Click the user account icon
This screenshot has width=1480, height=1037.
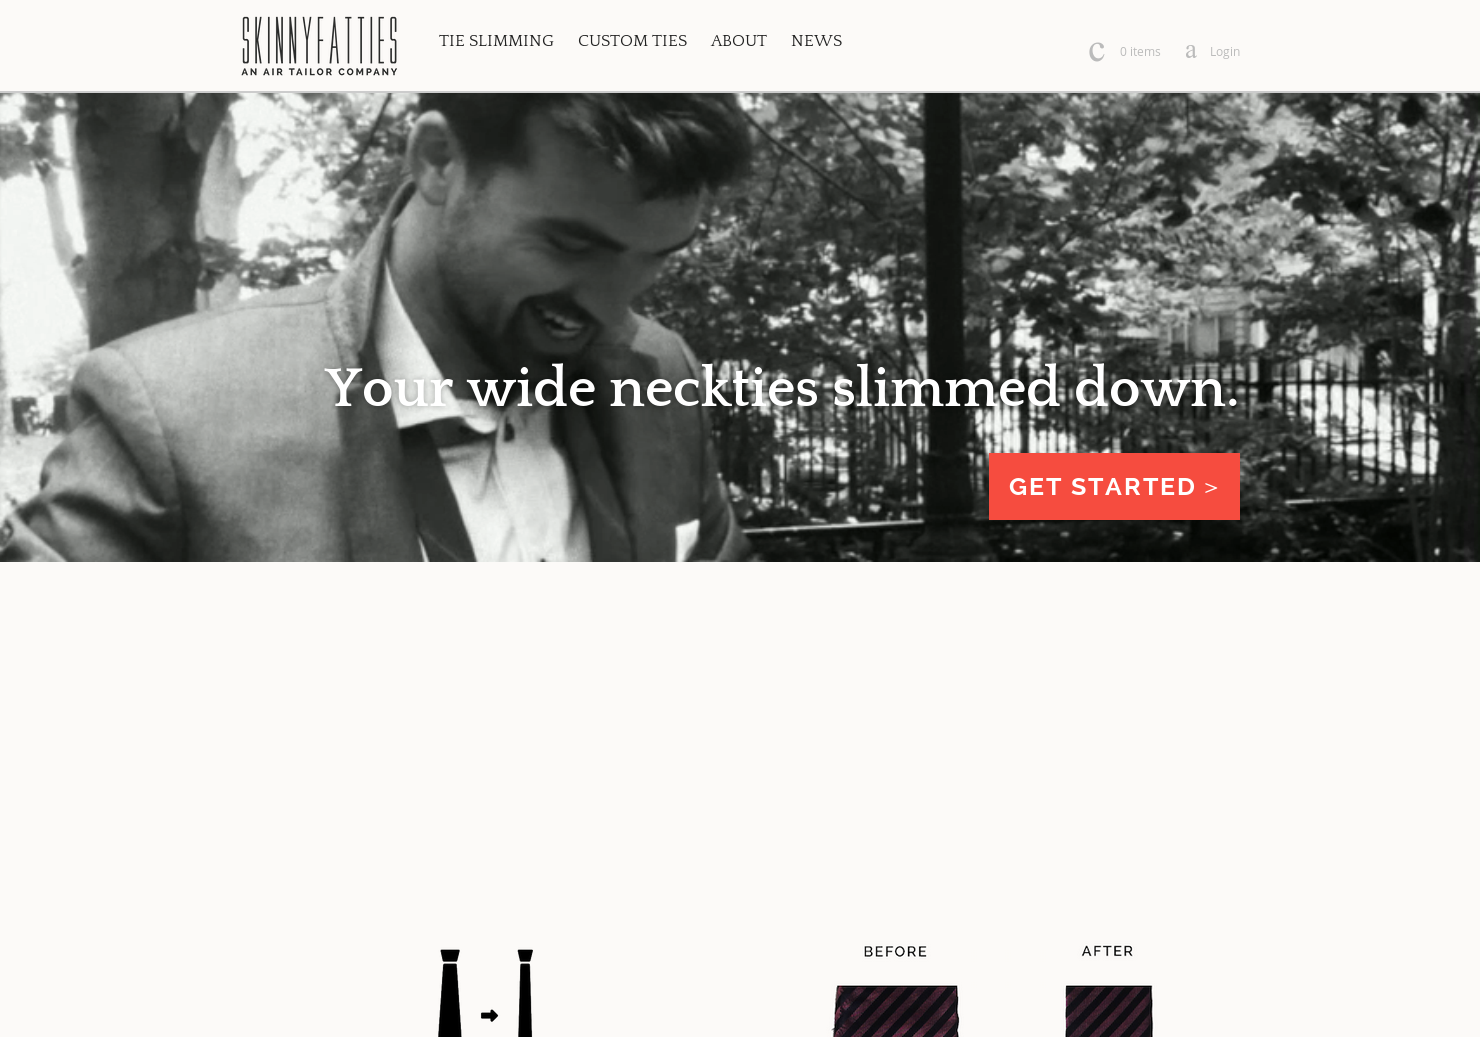point(1190,52)
